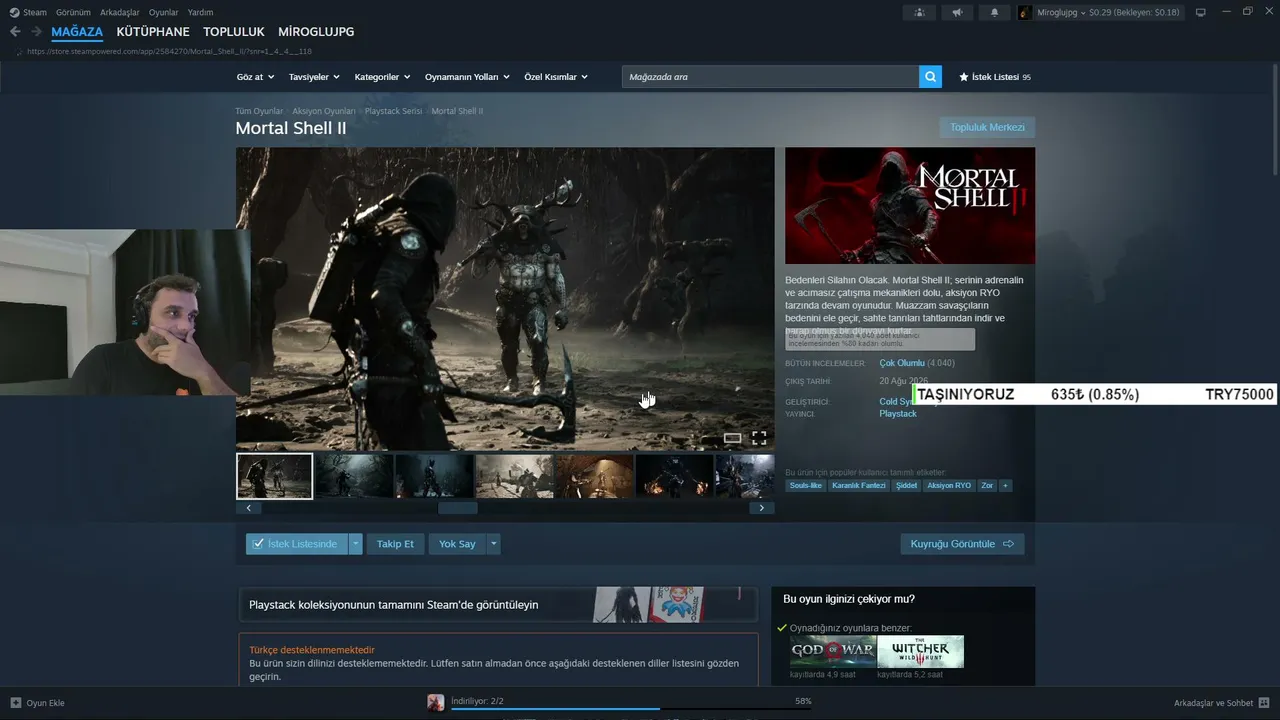1280x720 pixels.
Task: Open the downloading game icon in the bottom bar
Action: tap(436, 703)
